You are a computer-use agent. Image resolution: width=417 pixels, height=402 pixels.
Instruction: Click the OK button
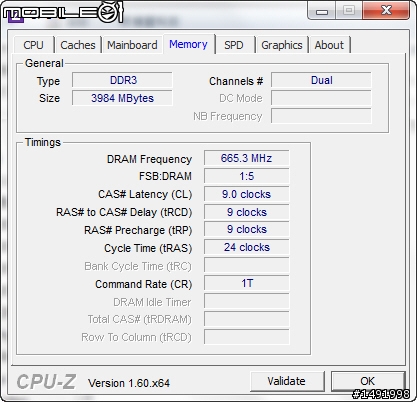click(368, 381)
